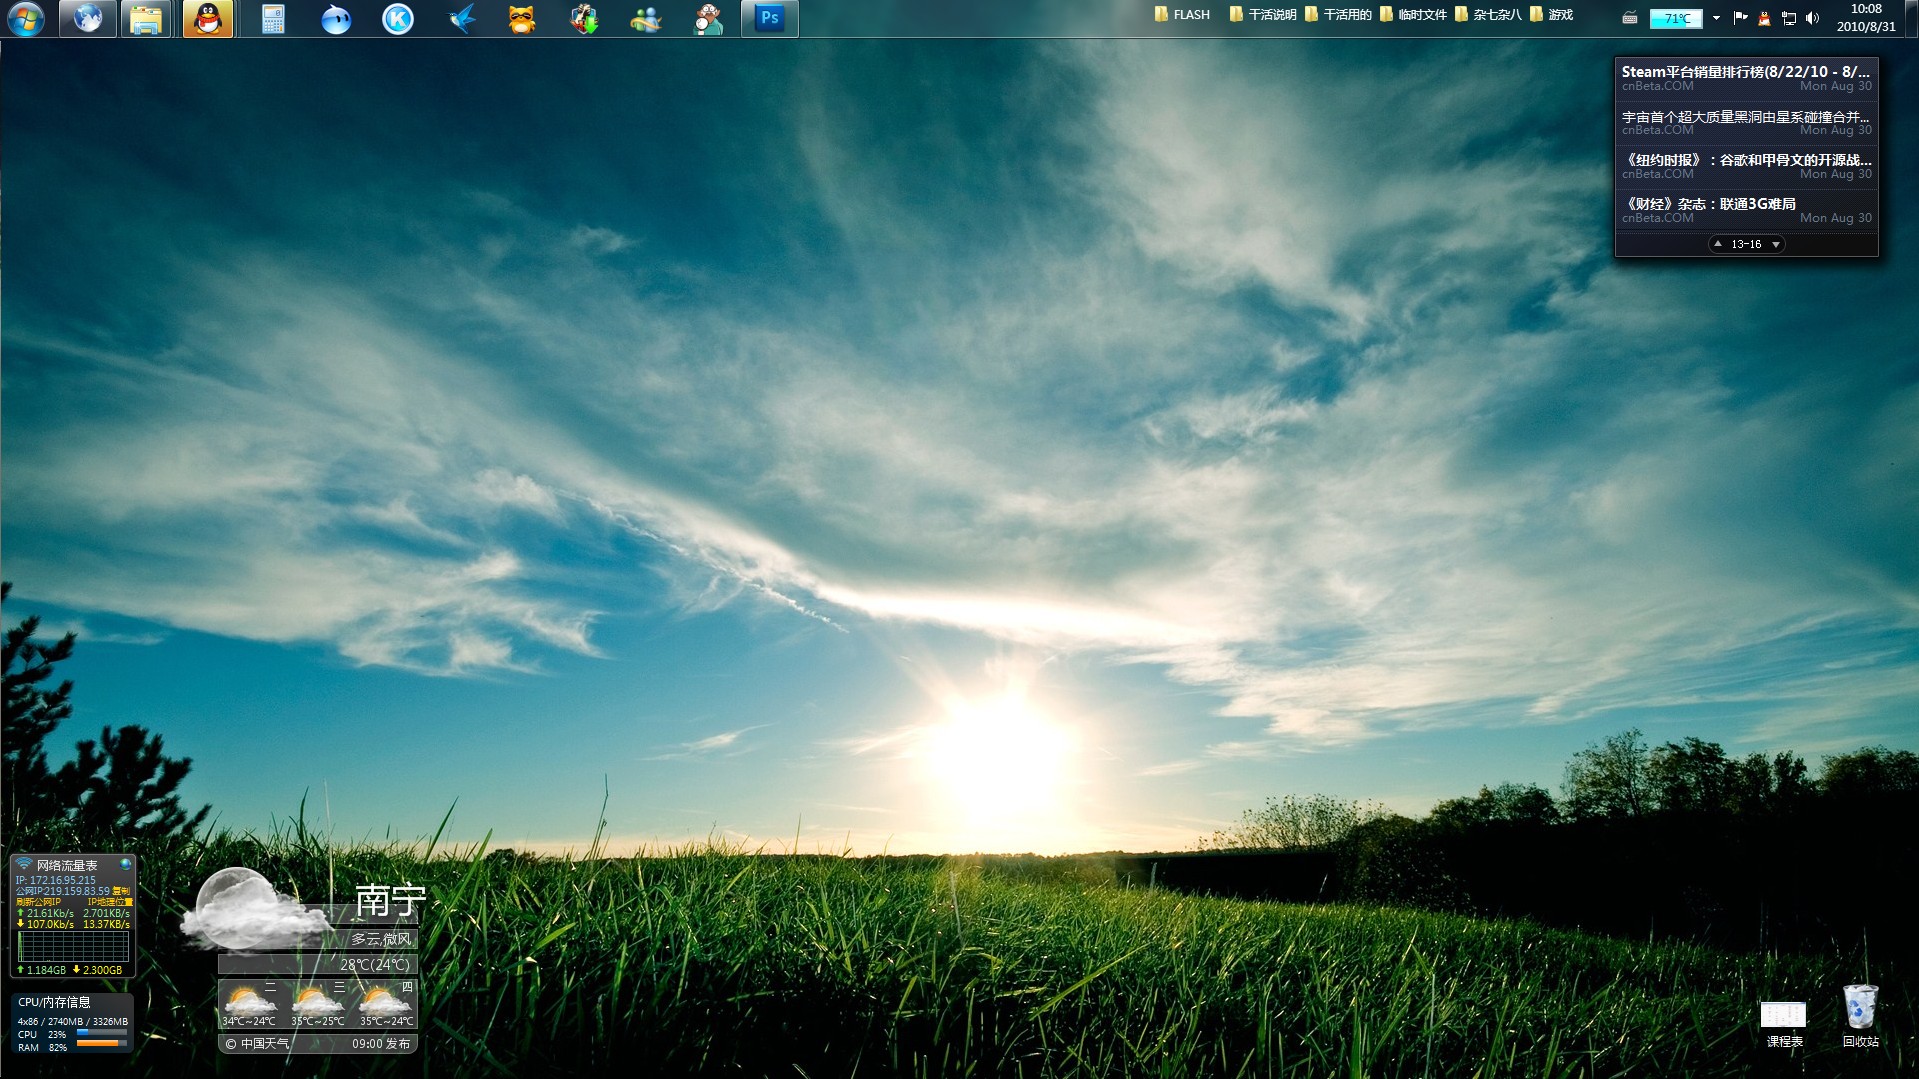1919x1079 pixels.
Task: Open the Windows Start orb
Action: [26, 18]
